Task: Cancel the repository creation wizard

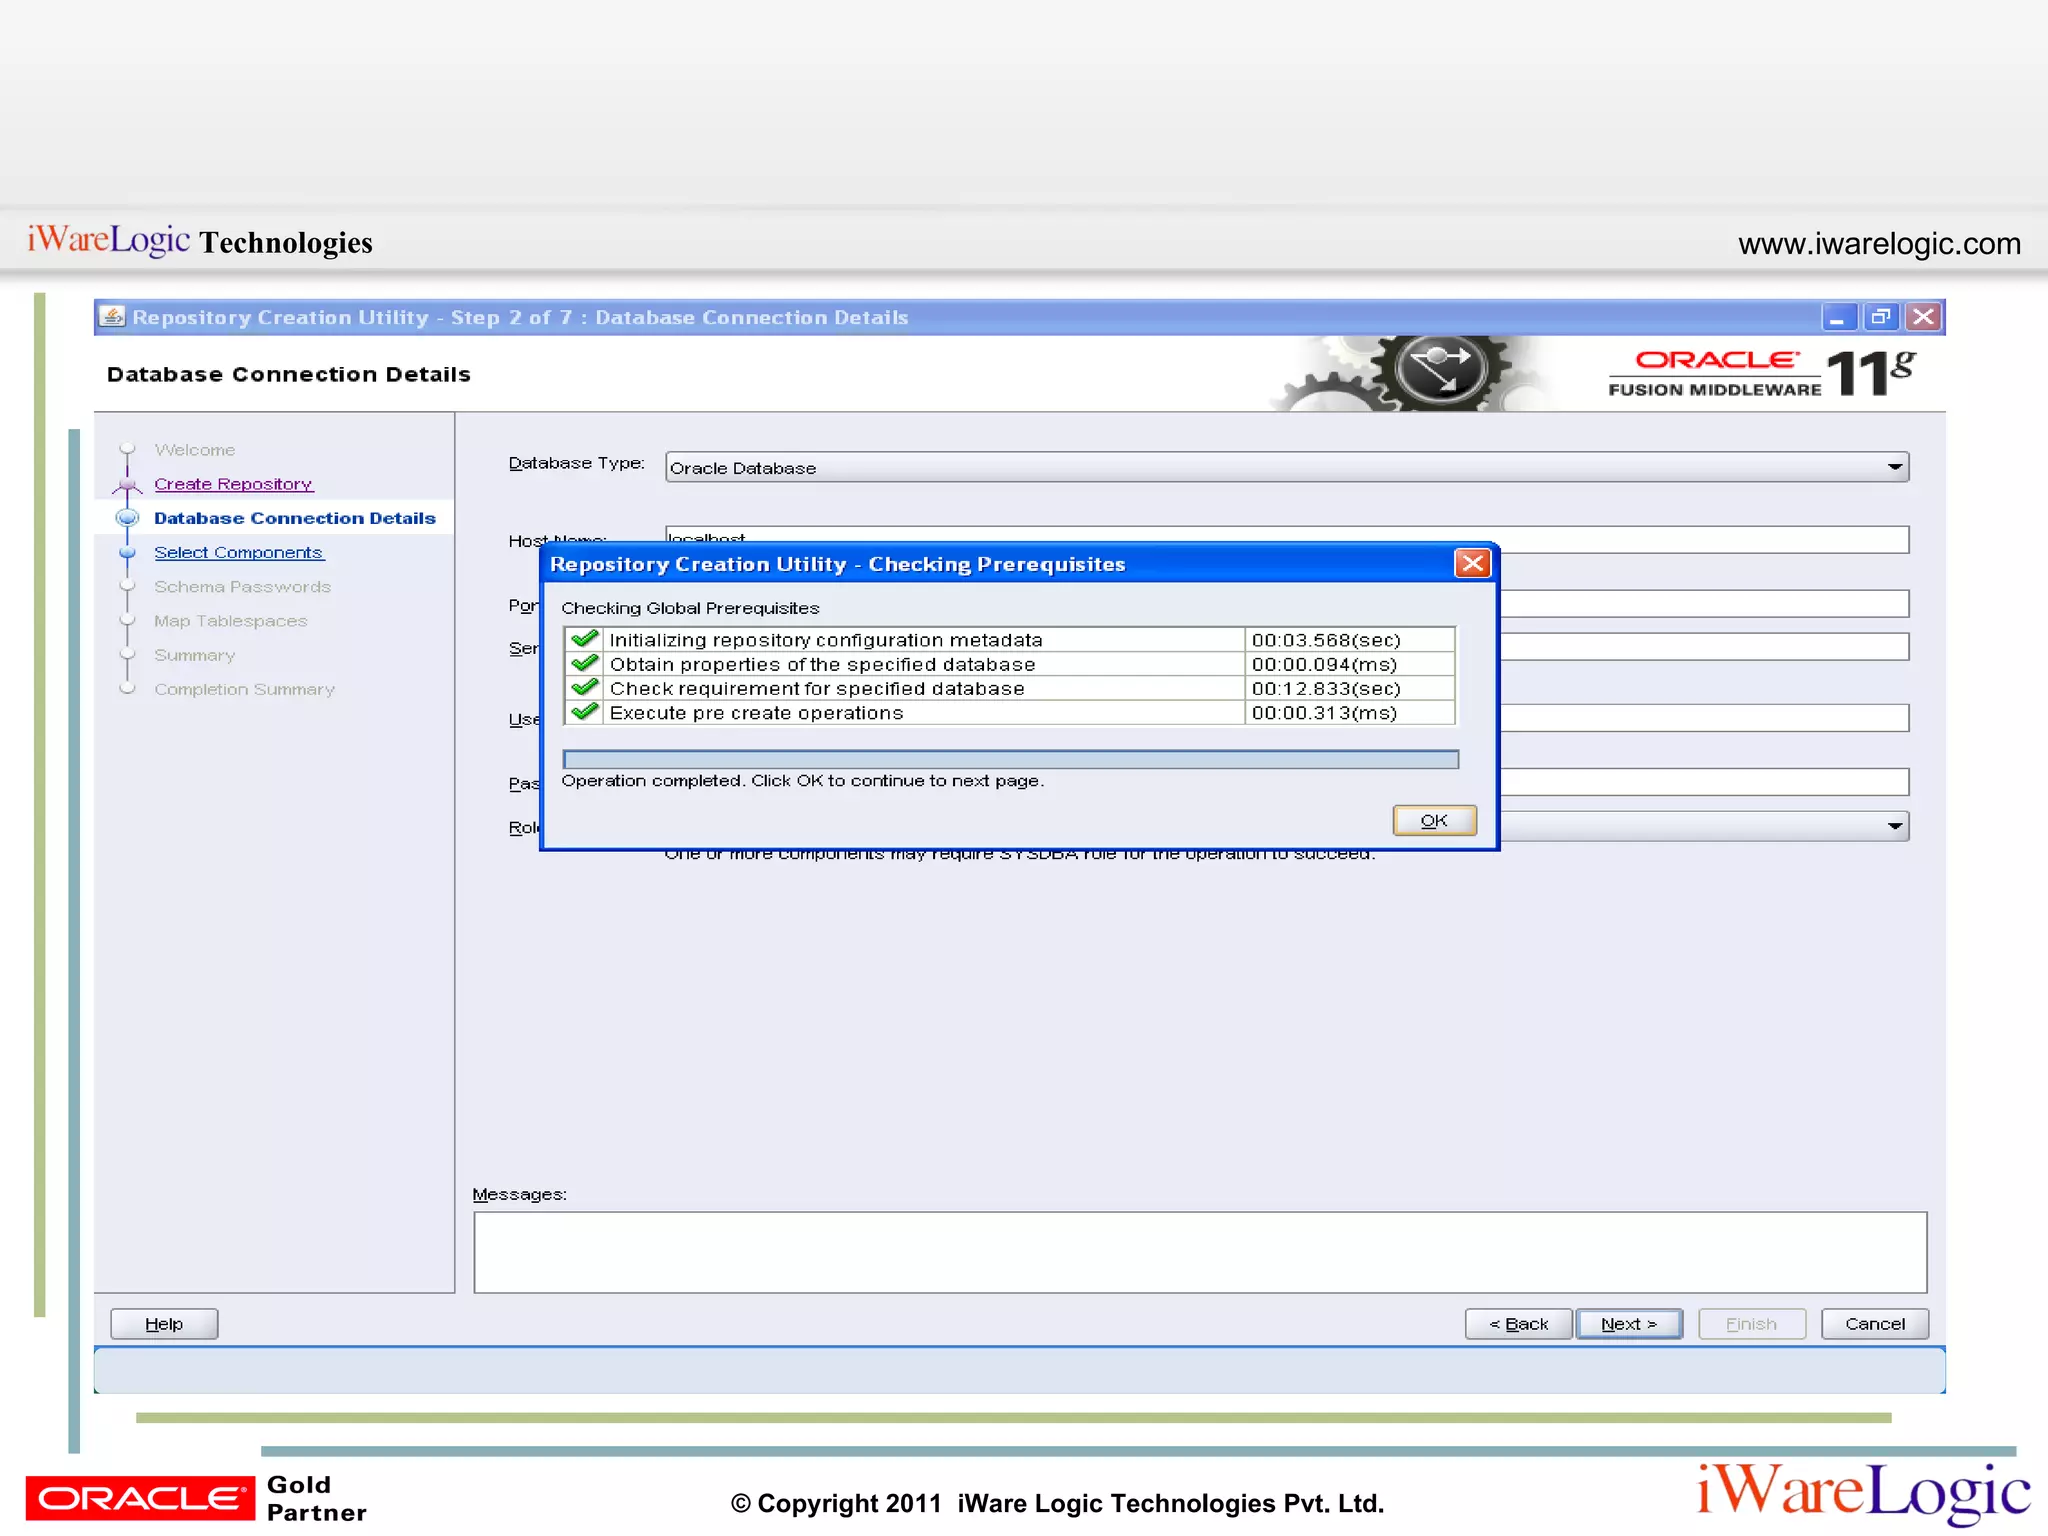Action: (x=1874, y=1324)
